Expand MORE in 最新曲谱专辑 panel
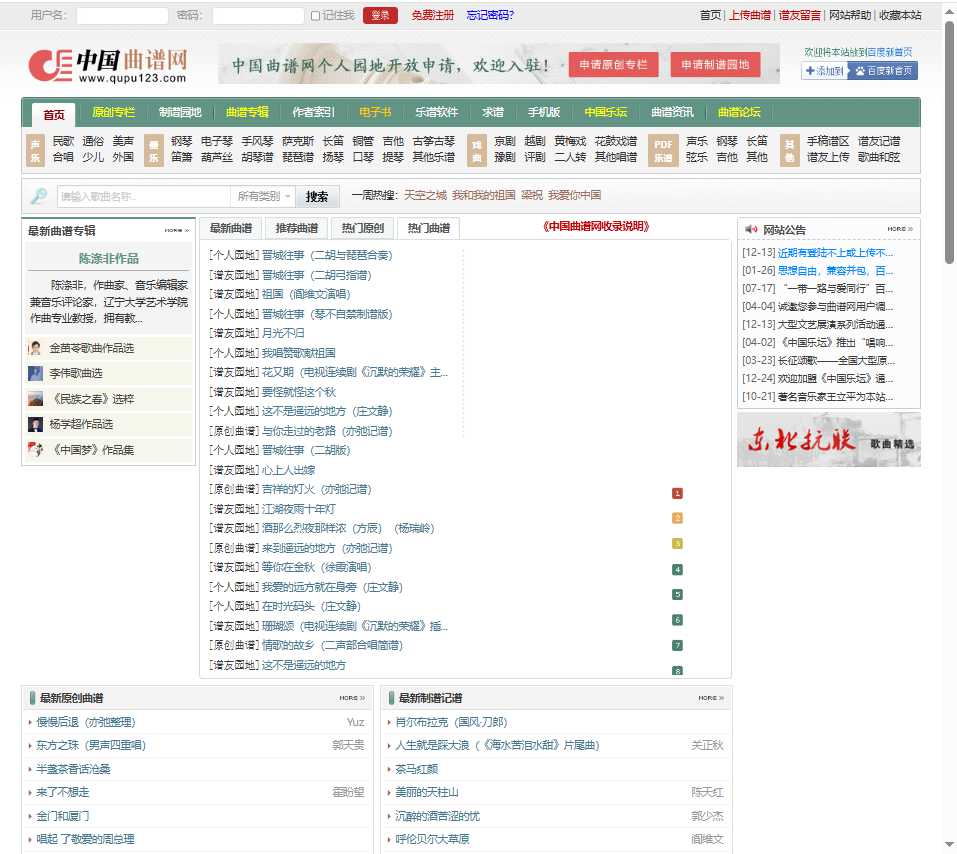The image size is (957, 854). pos(177,230)
